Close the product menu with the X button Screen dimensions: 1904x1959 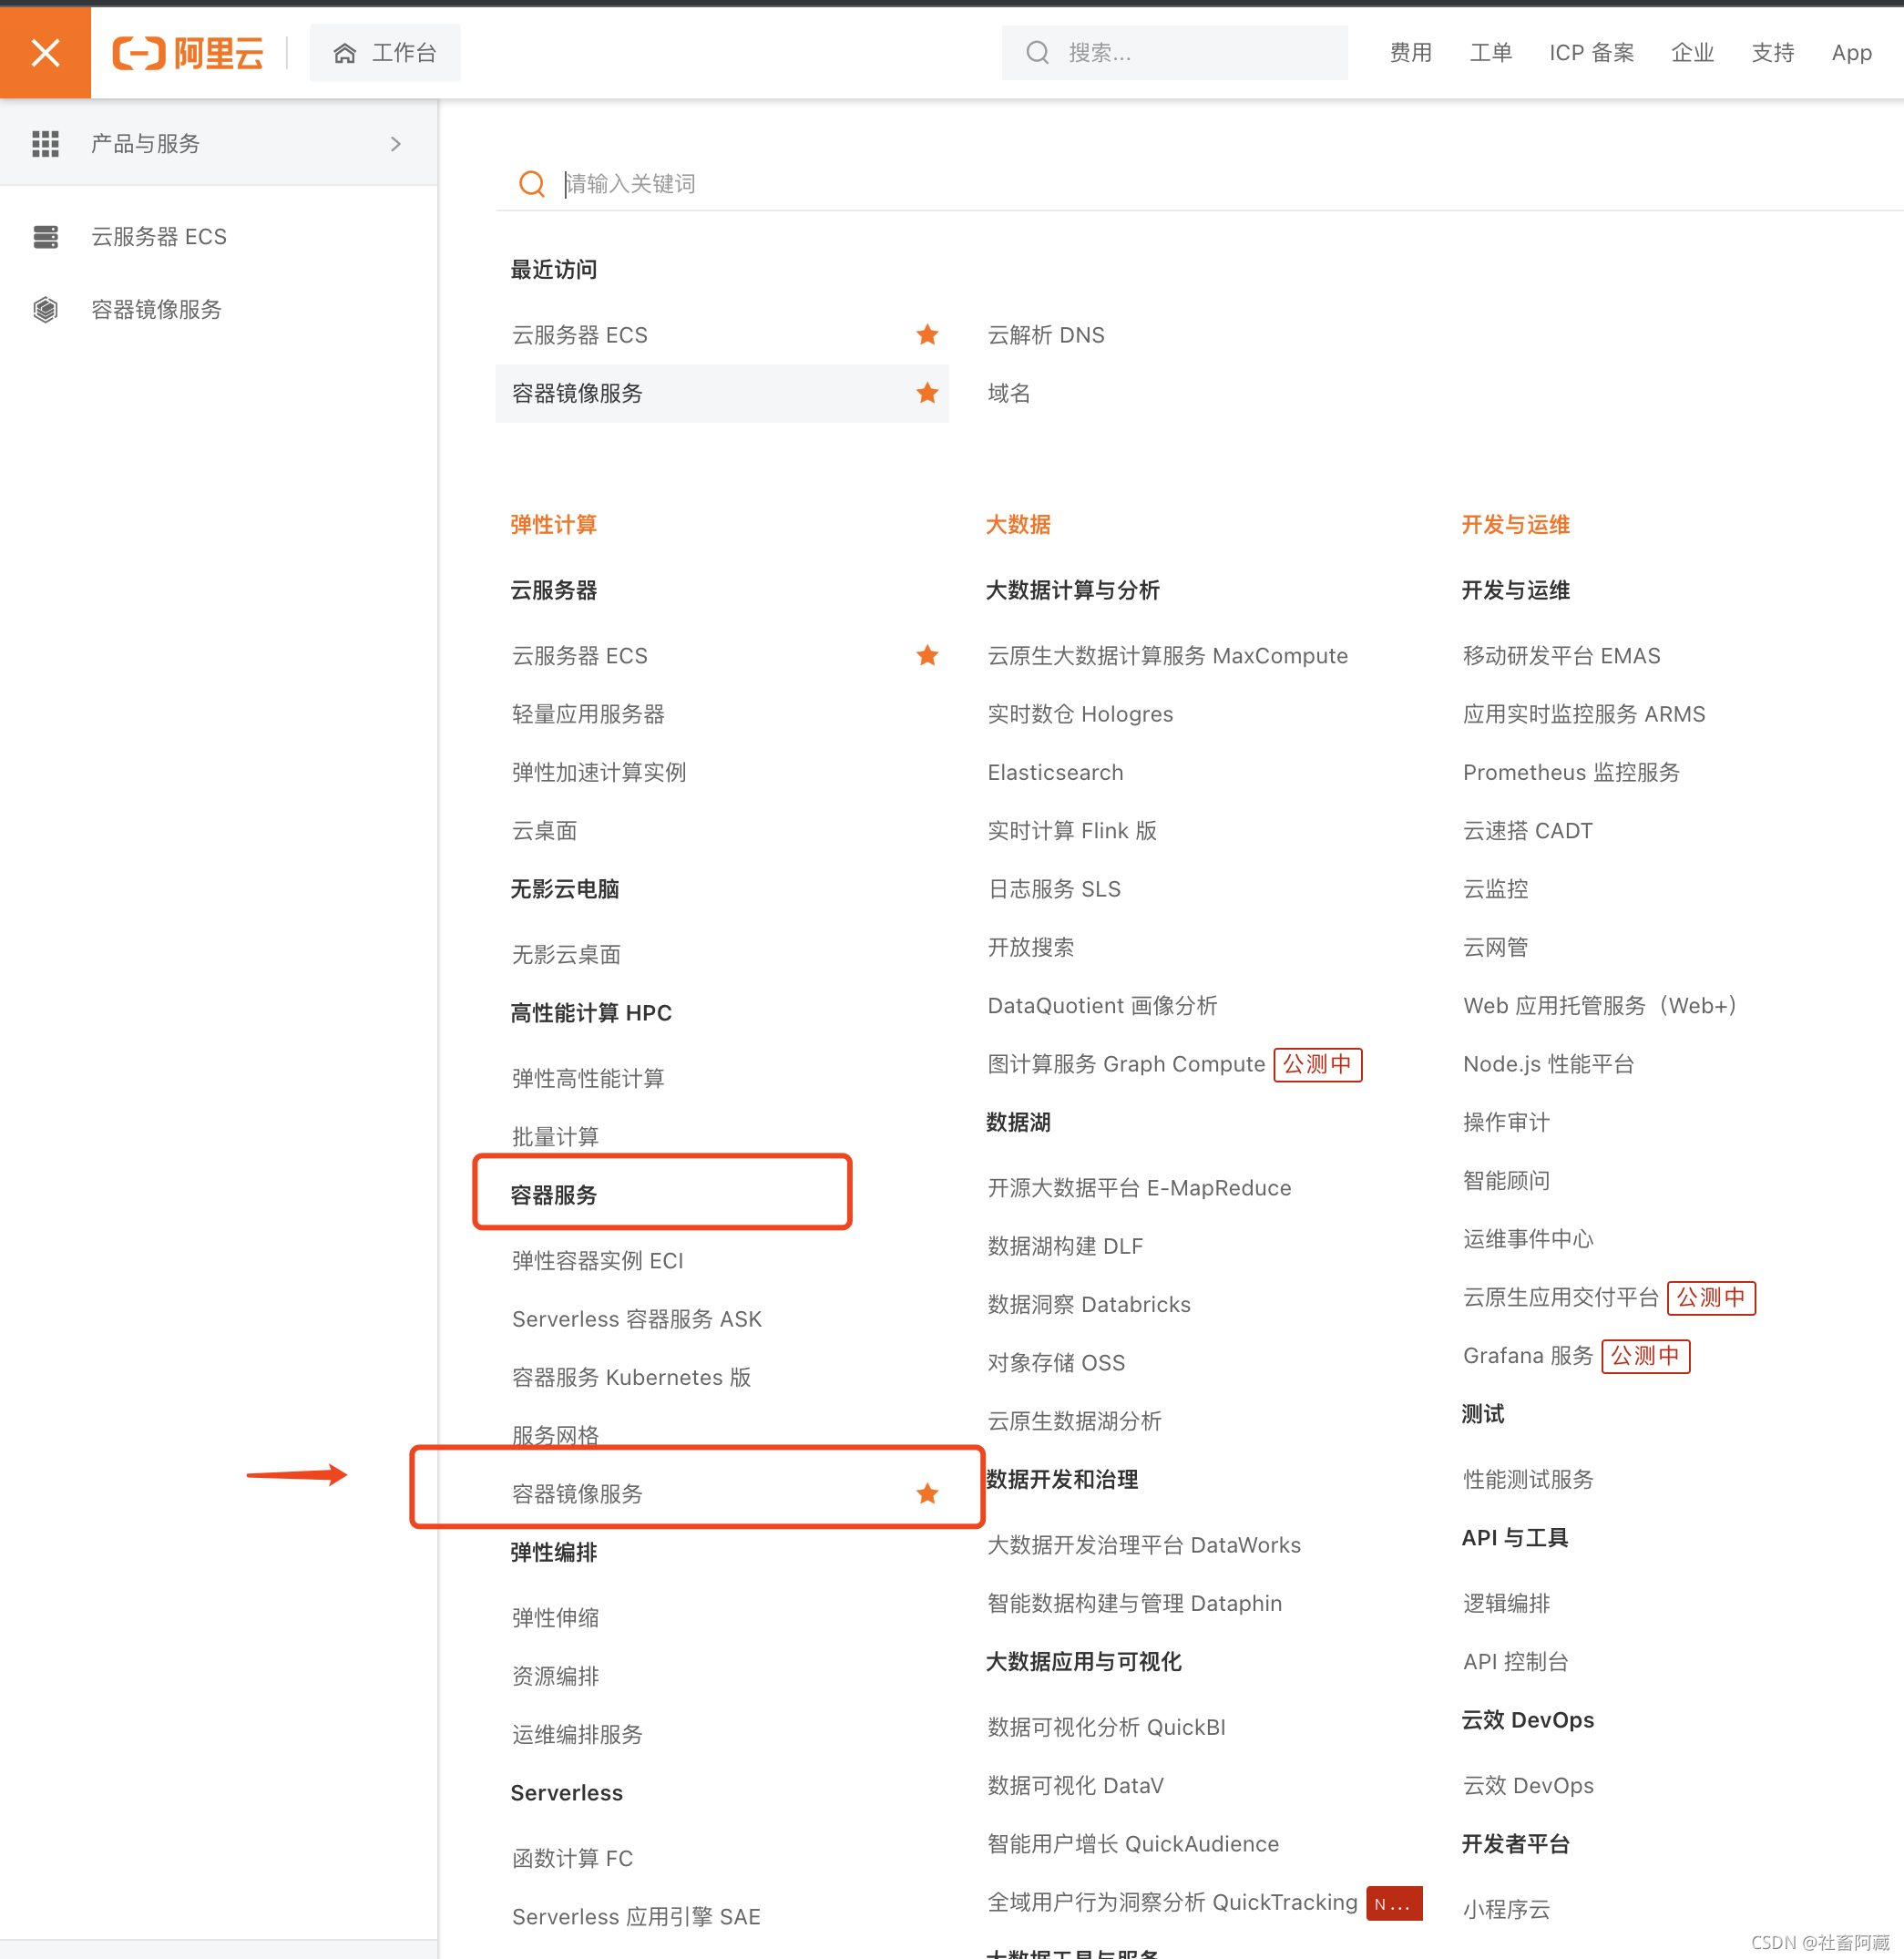coord(45,52)
